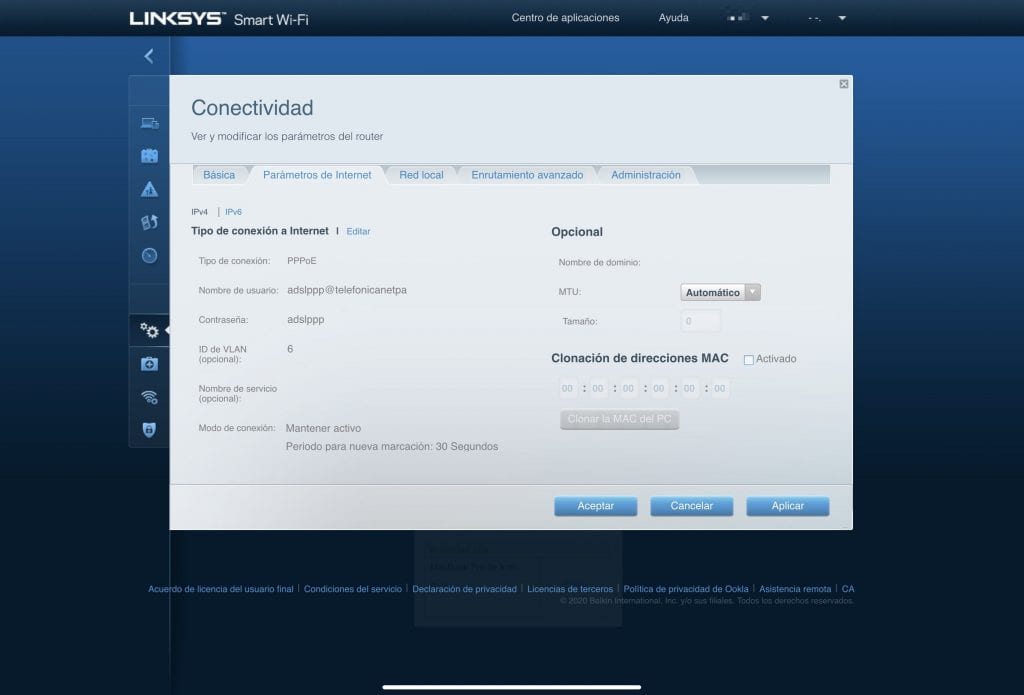The width and height of the screenshot is (1024, 695).
Task: Open the media prioritization sidebar icon
Action: 149,222
